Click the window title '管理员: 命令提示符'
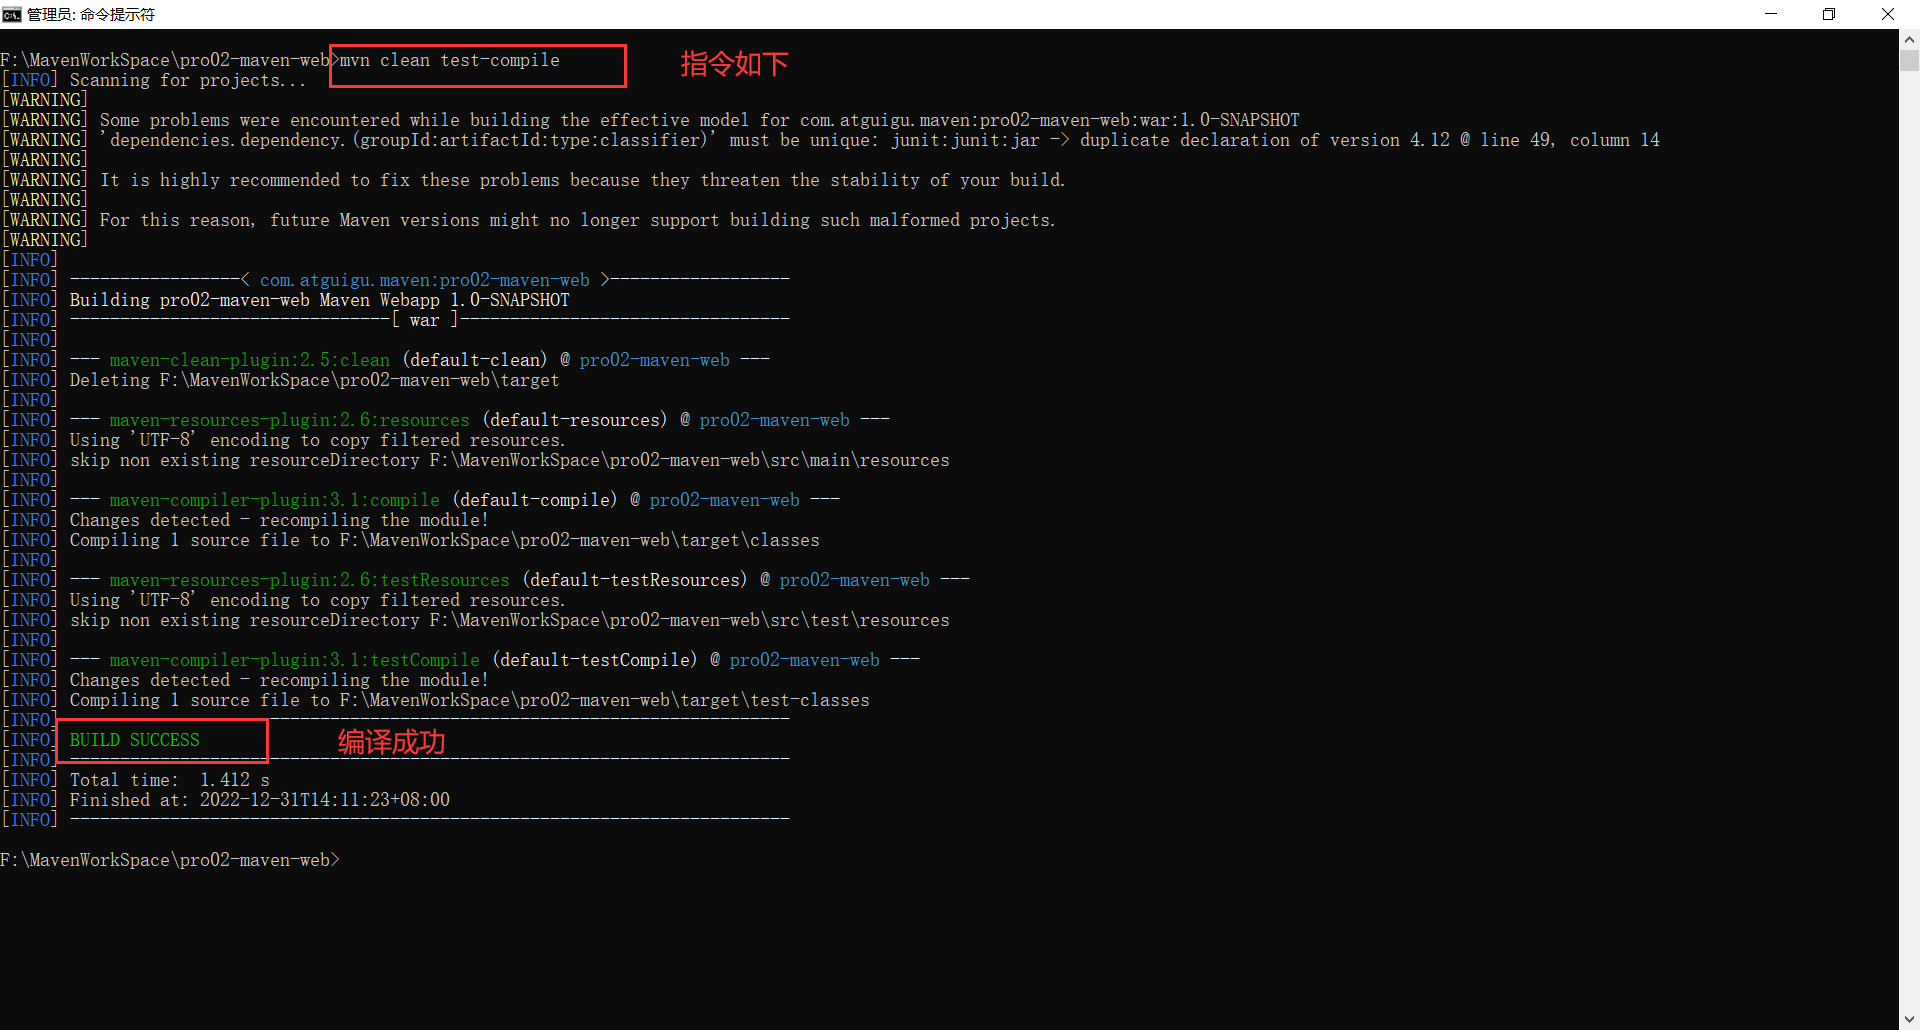The image size is (1920, 1030). (91, 14)
